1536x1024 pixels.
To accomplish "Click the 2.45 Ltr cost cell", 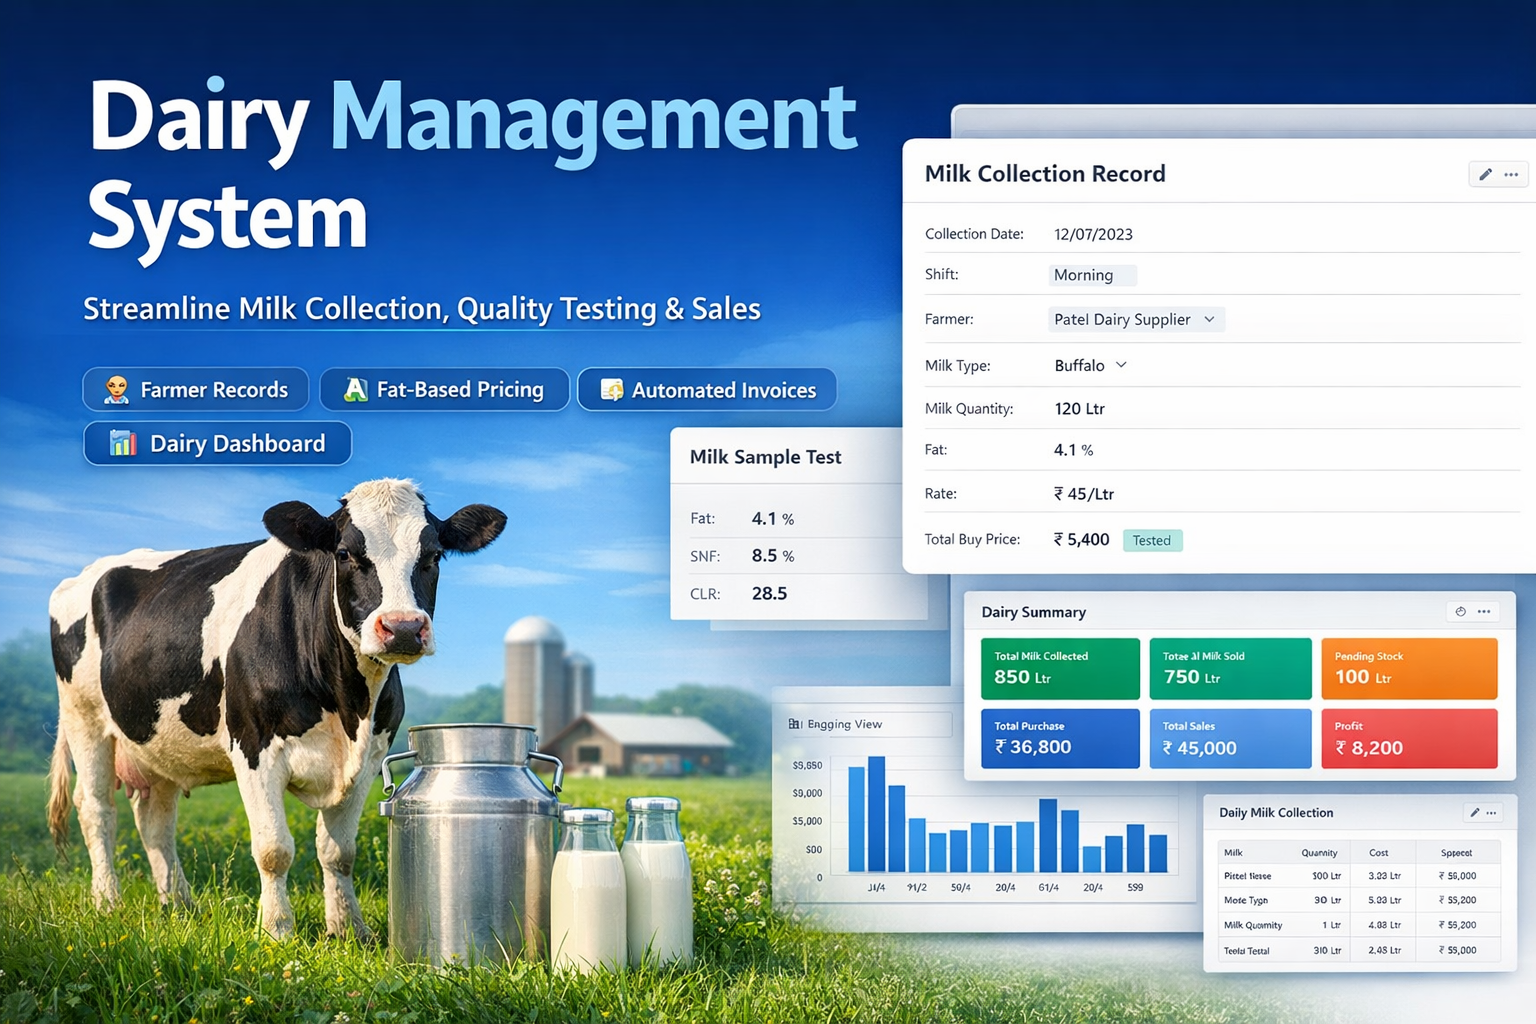I will click(x=1384, y=950).
